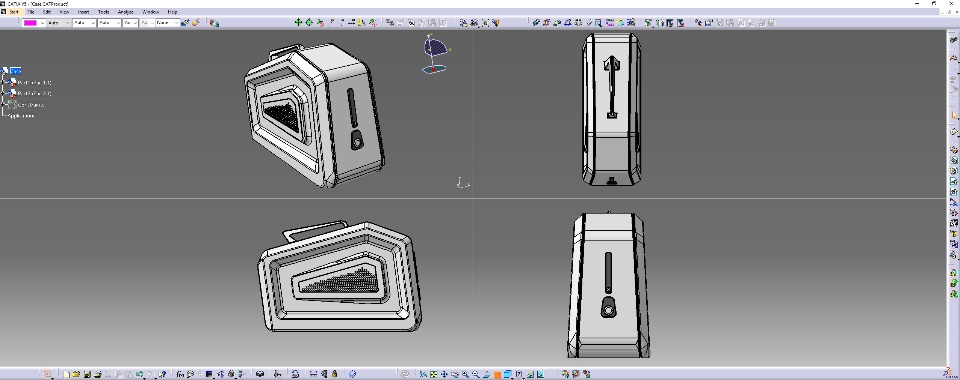Click the orange shading view mode icon
960x380 pixels.
[x=497, y=374]
